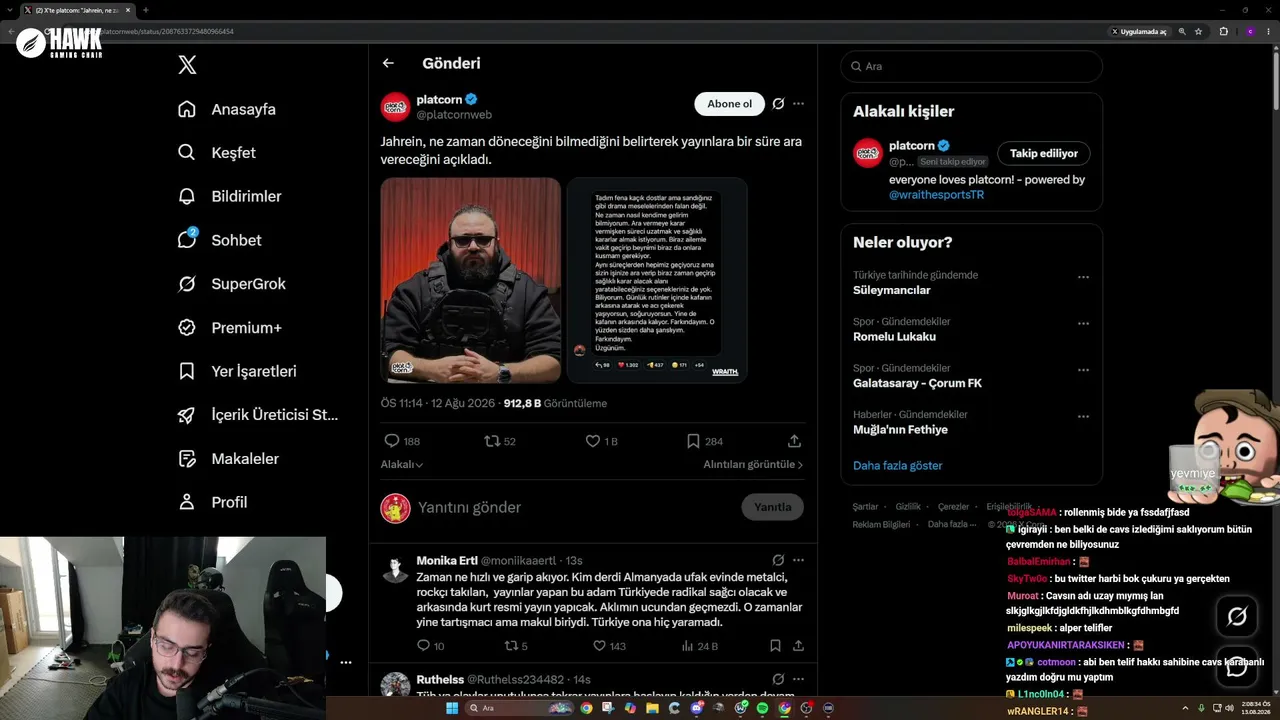This screenshot has width=1280, height=720.
Task: Expand the Daha fazla footer menu
Action: [953, 524]
